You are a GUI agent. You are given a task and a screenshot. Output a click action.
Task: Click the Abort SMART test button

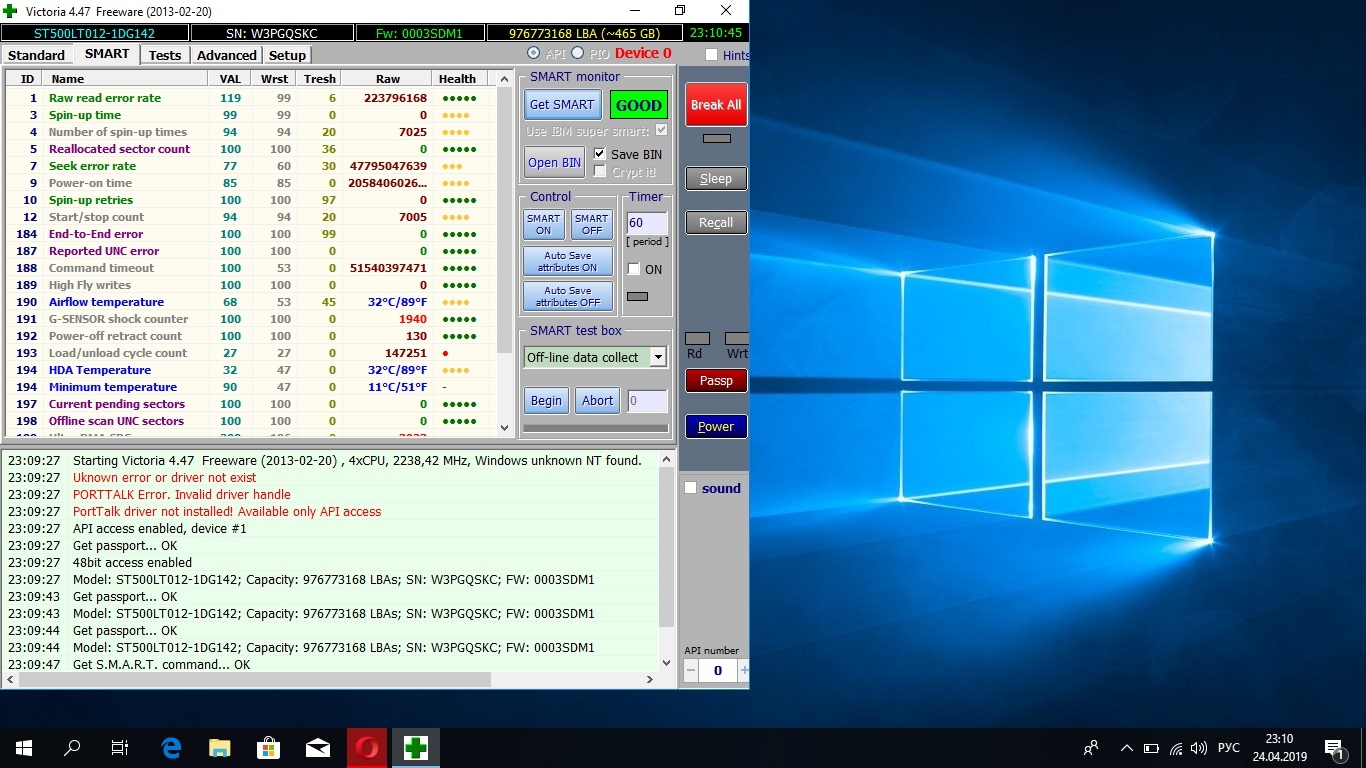pyautogui.click(x=598, y=401)
